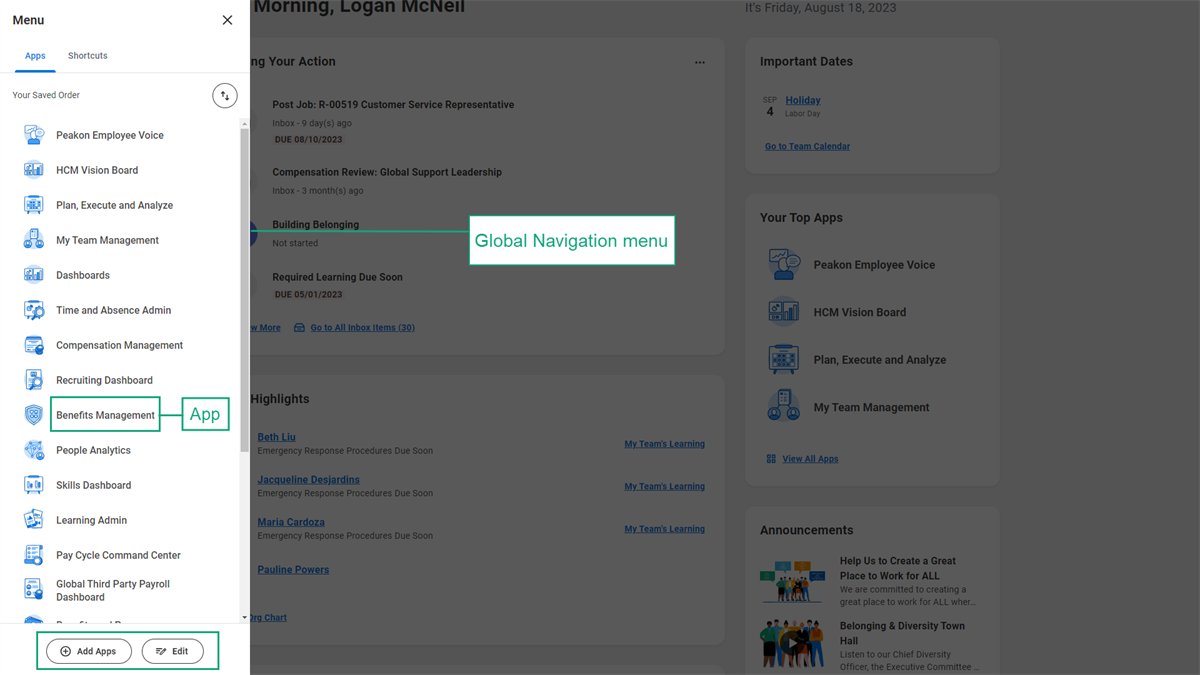Image resolution: width=1200 pixels, height=675 pixels.
Task: Click Peakon Employee Voice label in Top Apps
Action: click(874, 265)
